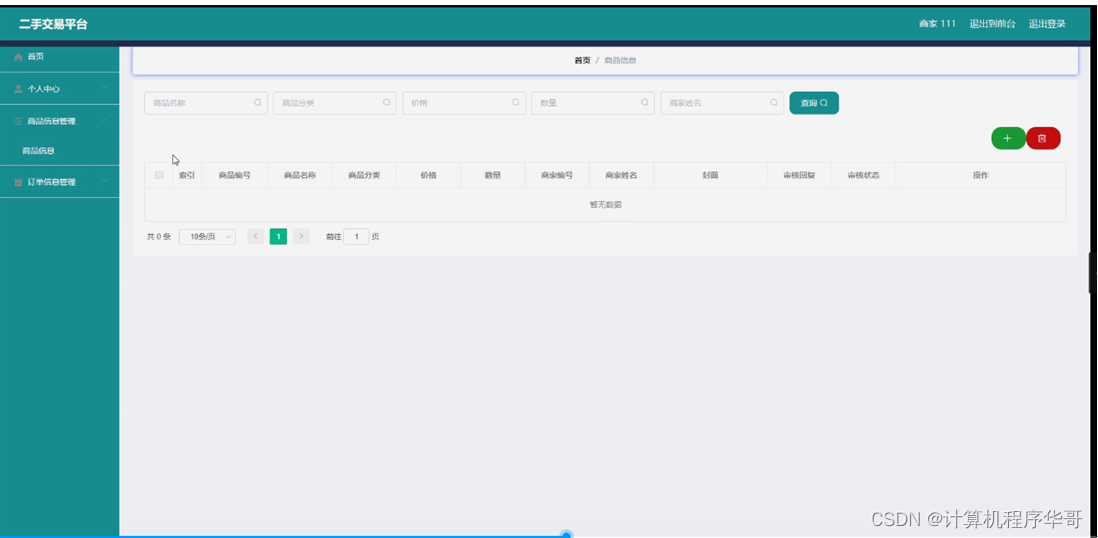This screenshot has width=1098, height=538.
Task: Click search icon in 数量 field
Action: point(645,102)
